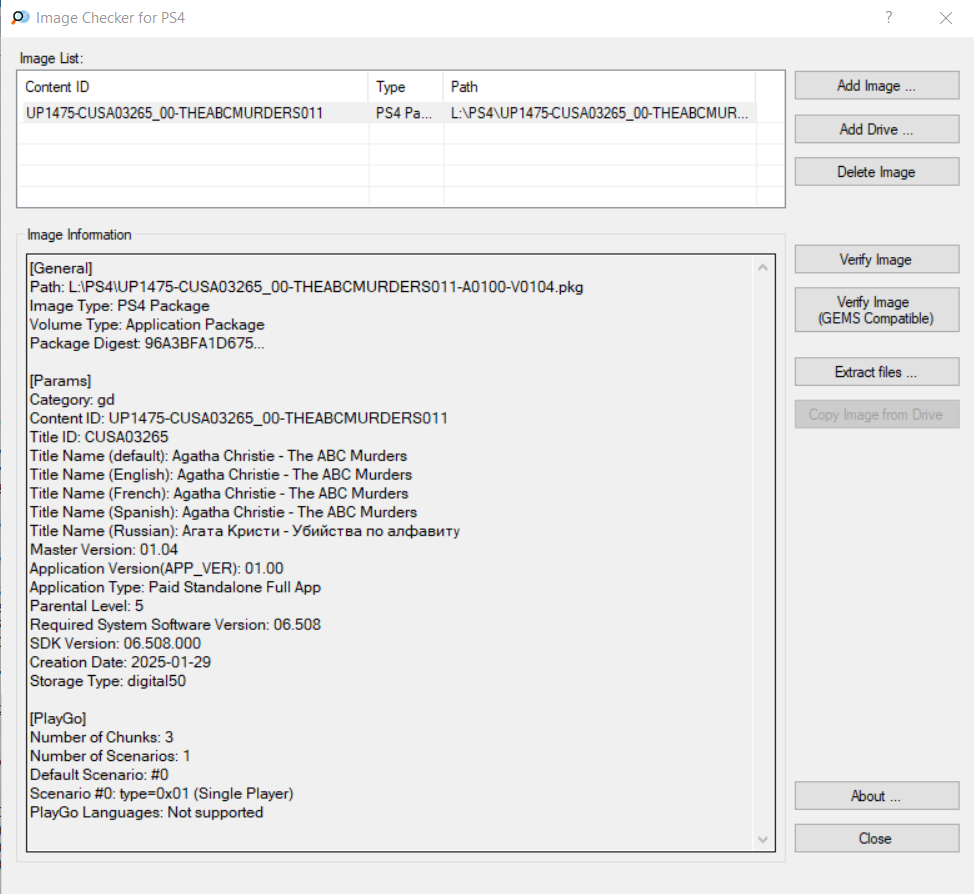This screenshot has height=894, width=974.
Task: Click scroll up arrow in information box
Action: [x=763, y=268]
